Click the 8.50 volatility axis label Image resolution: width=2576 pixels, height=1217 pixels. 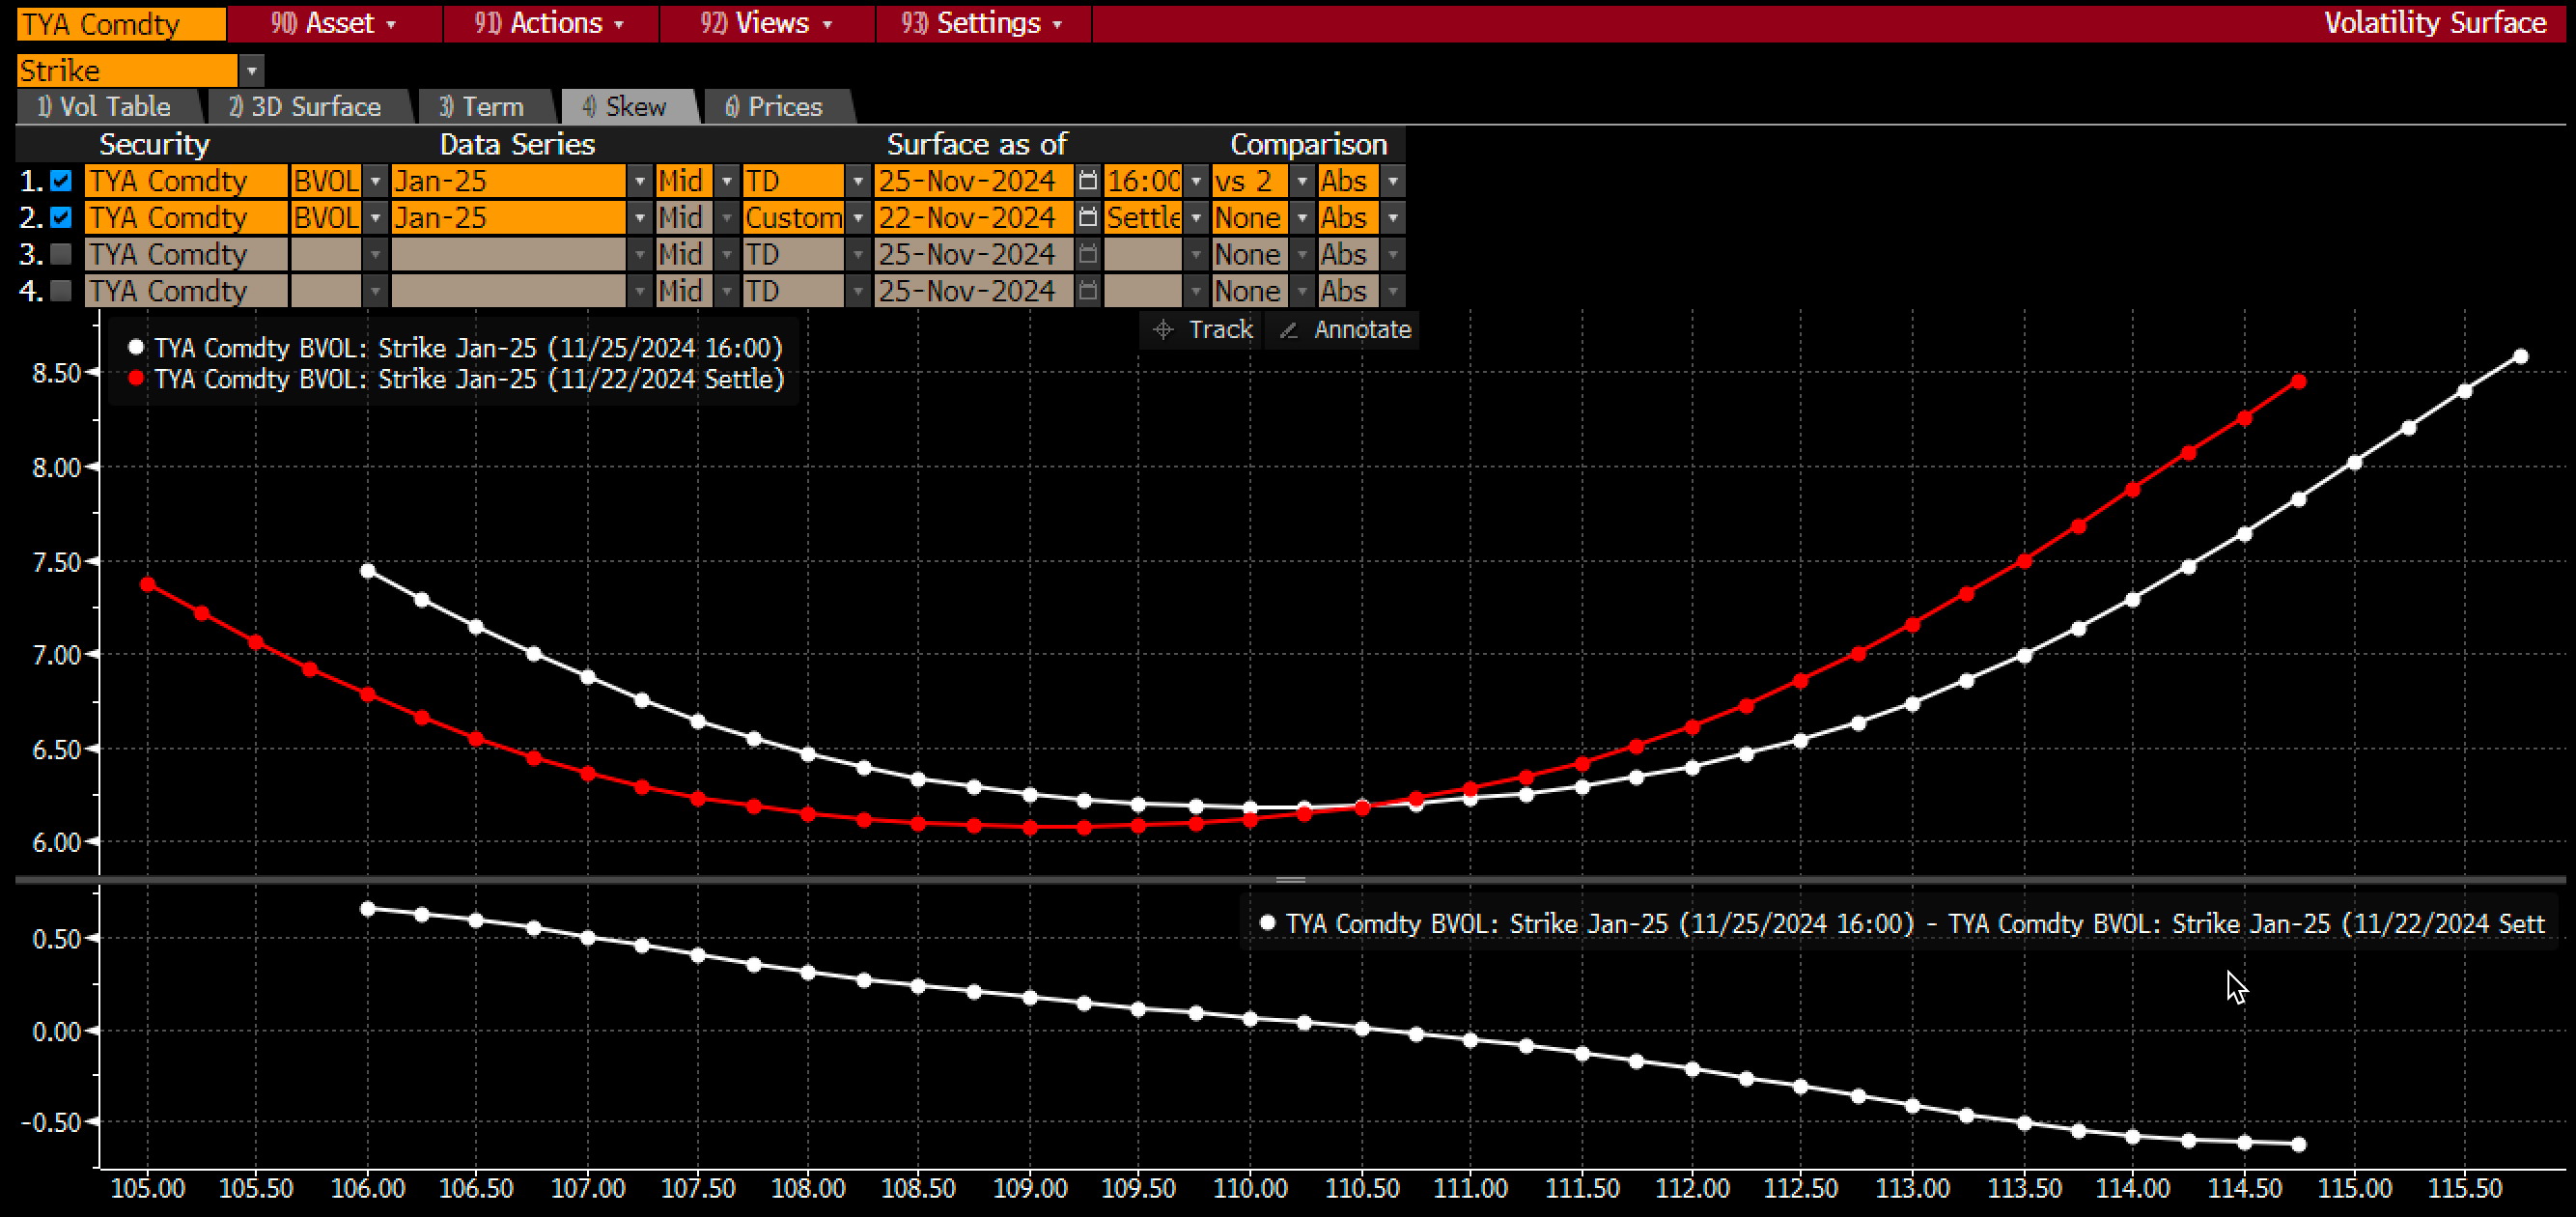tap(56, 374)
